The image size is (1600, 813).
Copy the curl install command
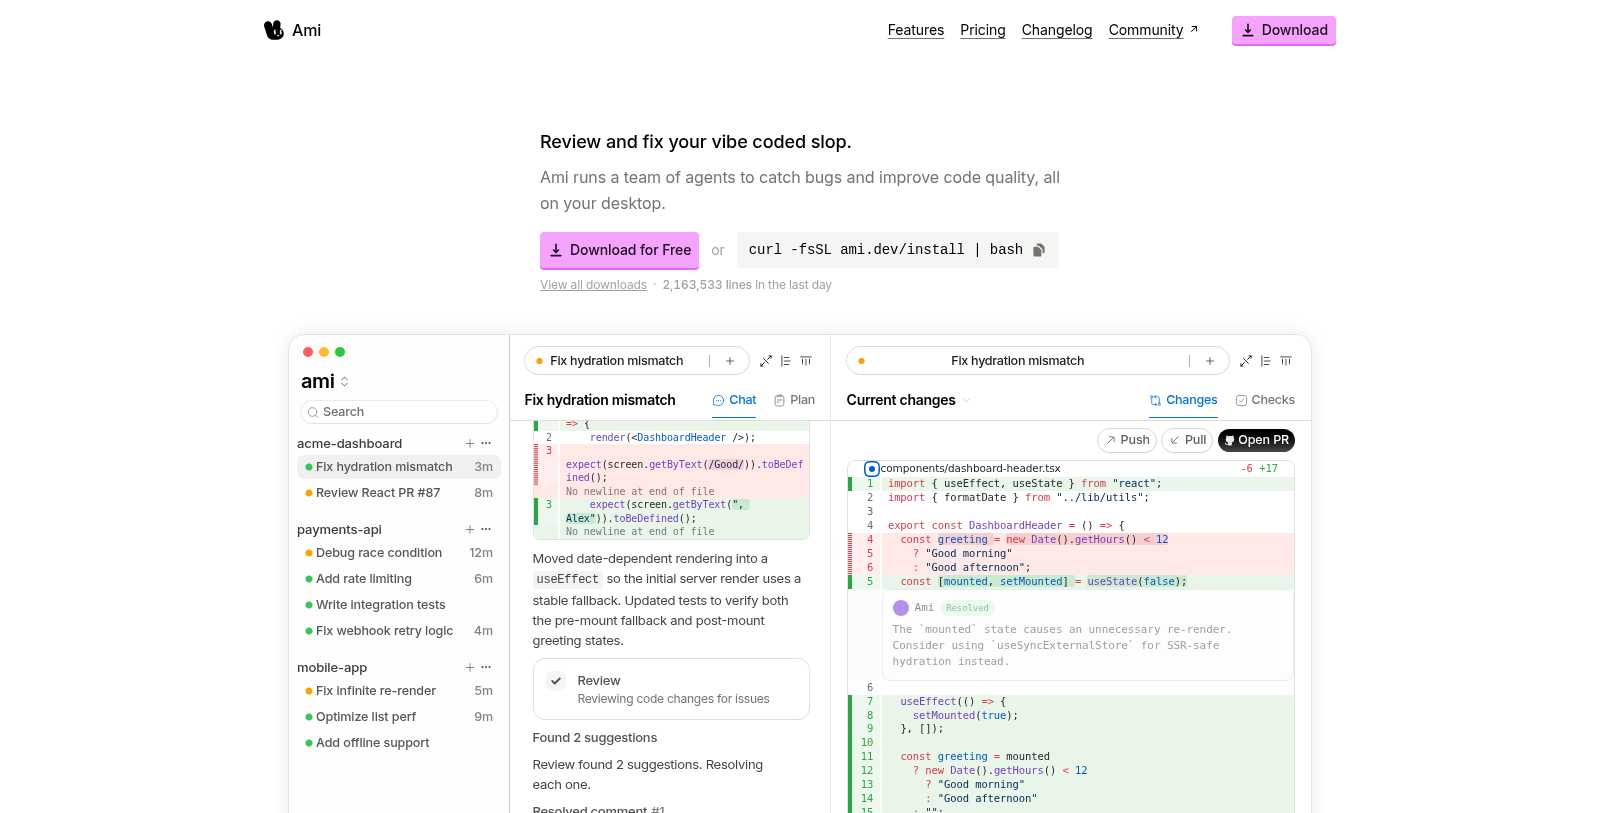(x=1039, y=250)
